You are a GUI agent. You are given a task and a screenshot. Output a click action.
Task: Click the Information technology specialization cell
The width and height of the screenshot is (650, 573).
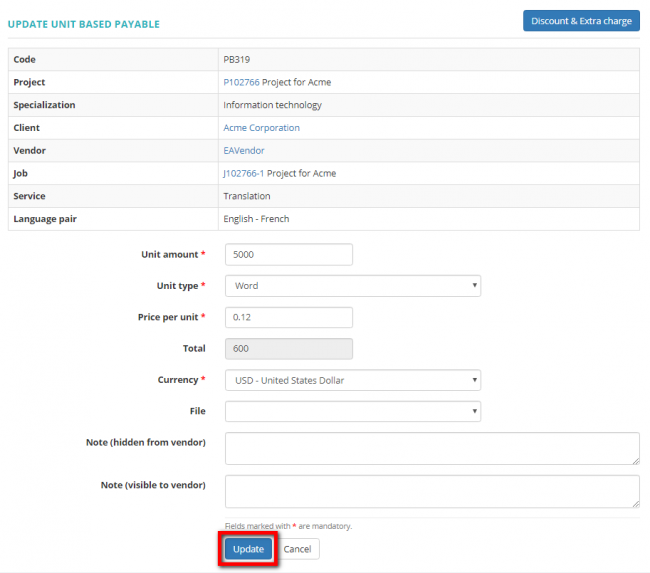point(272,105)
